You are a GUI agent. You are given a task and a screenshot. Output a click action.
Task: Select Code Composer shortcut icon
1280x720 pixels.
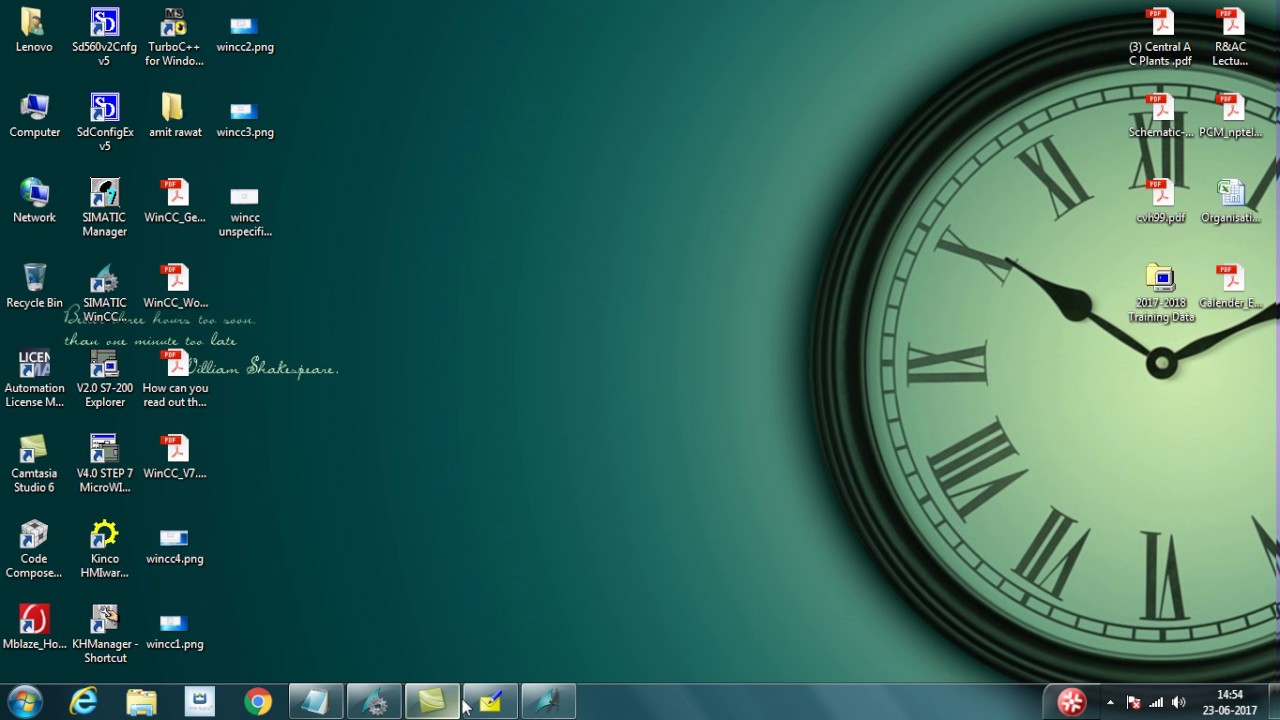(x=34, y=550)
